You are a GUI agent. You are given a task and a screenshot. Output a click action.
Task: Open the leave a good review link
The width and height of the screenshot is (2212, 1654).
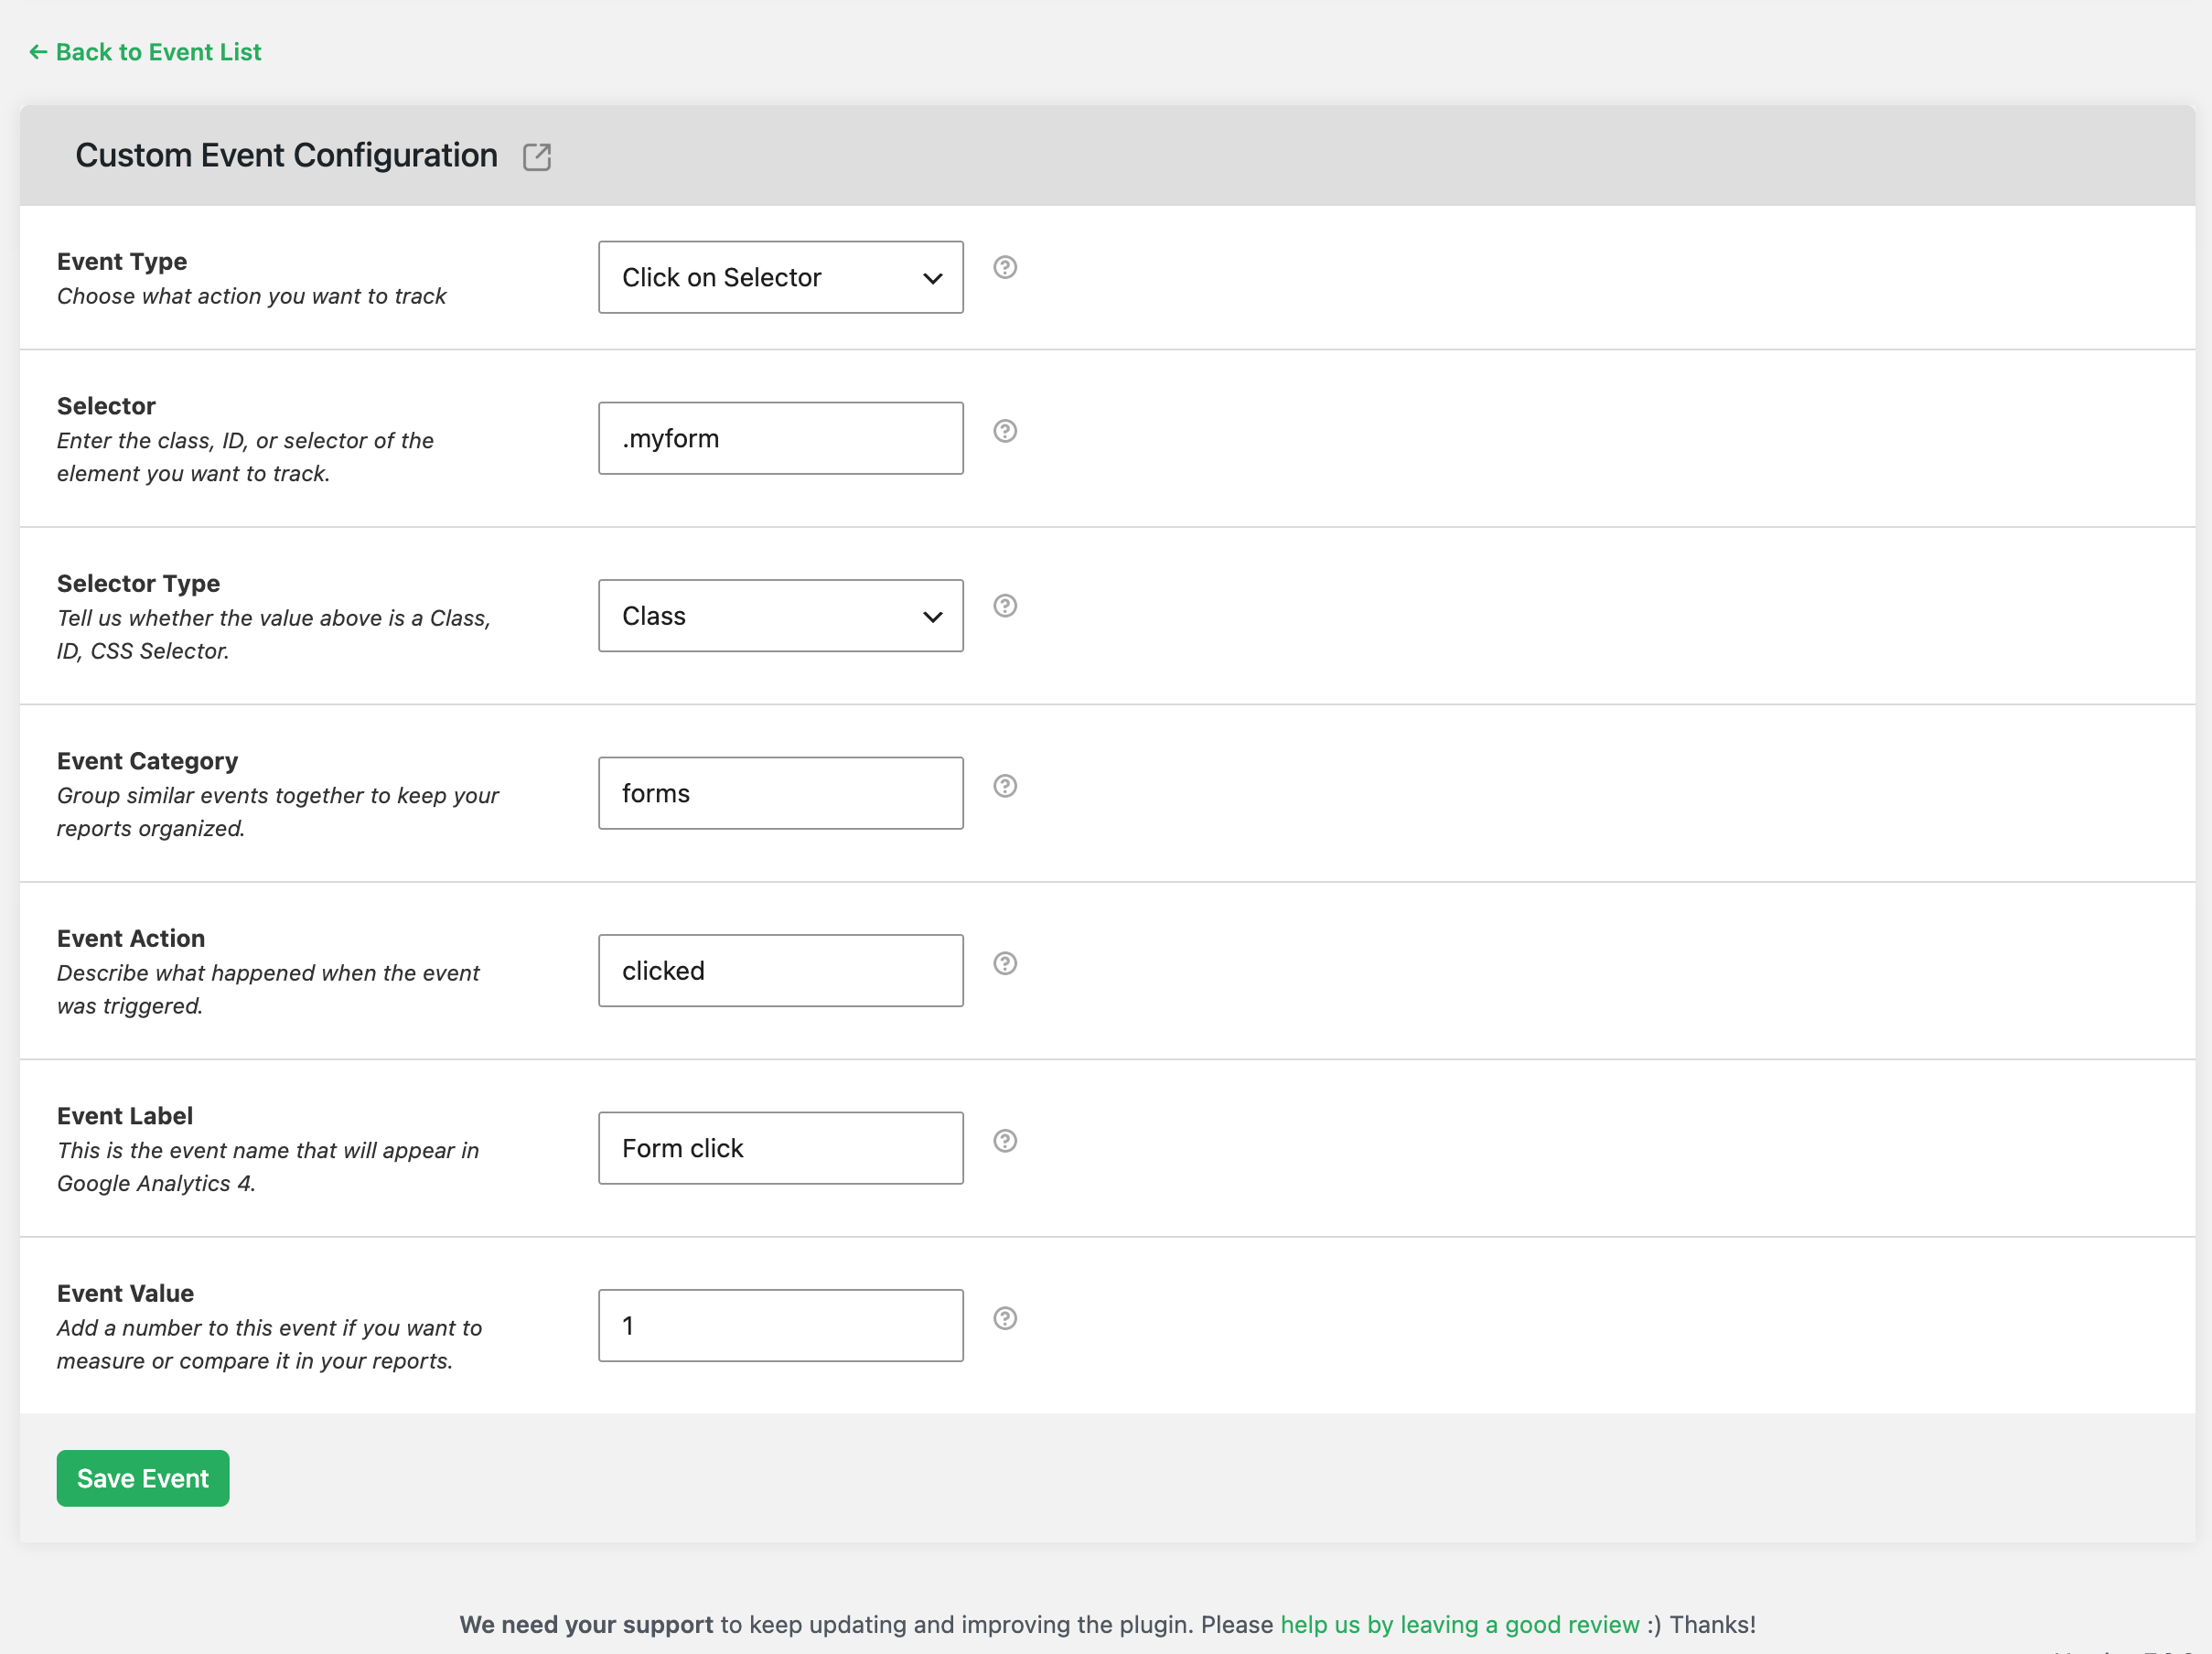click(x=1460, y=1624)
